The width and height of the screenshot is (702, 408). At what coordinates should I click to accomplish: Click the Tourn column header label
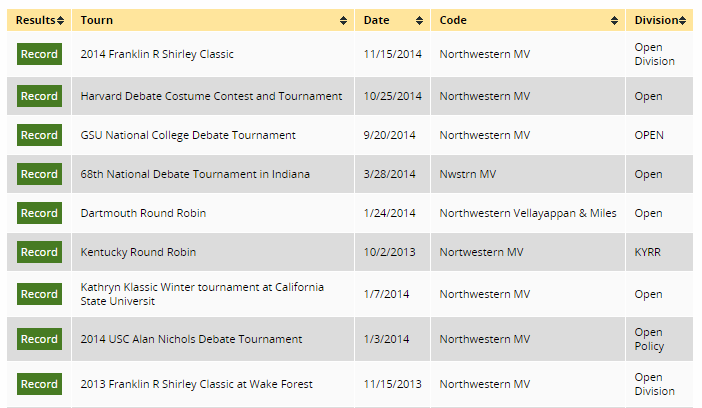coord(97,20)
